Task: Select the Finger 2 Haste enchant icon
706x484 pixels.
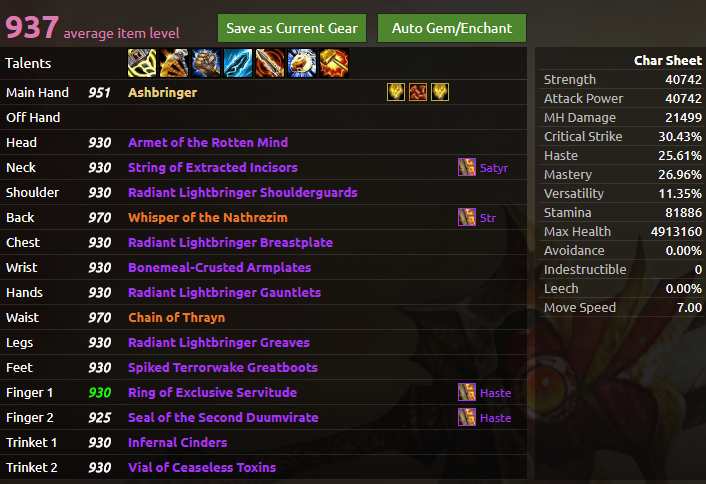Action: [466, 417]
